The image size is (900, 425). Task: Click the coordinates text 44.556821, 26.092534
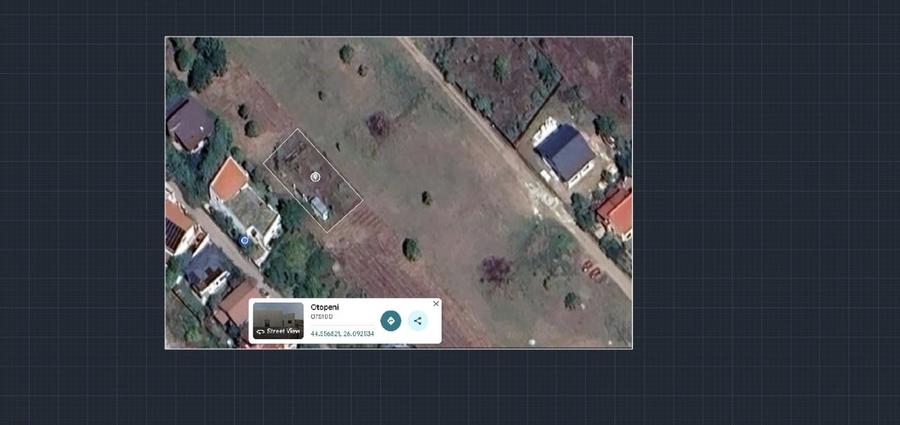click(342, 333)
